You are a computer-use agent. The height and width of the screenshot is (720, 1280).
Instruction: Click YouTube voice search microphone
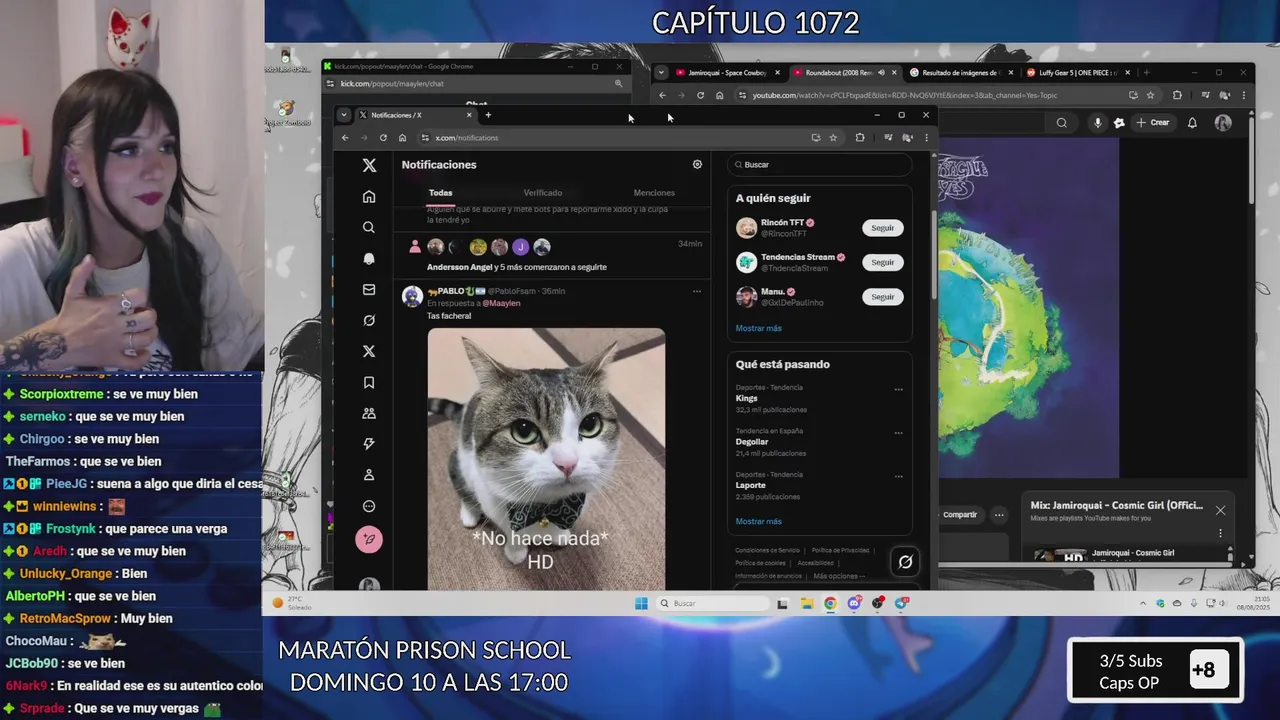[x=1098, y=123]
